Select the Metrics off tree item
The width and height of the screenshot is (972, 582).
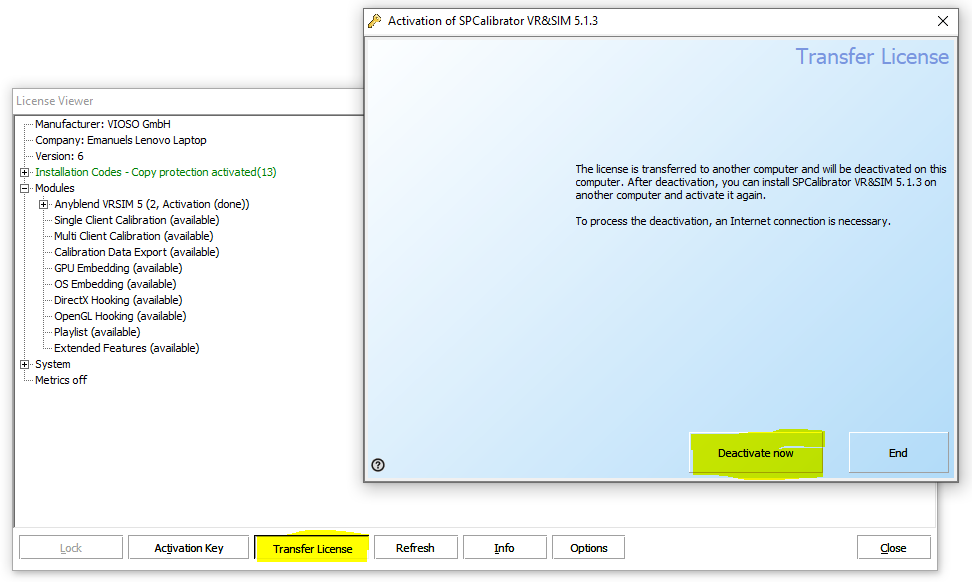(61, 380)
